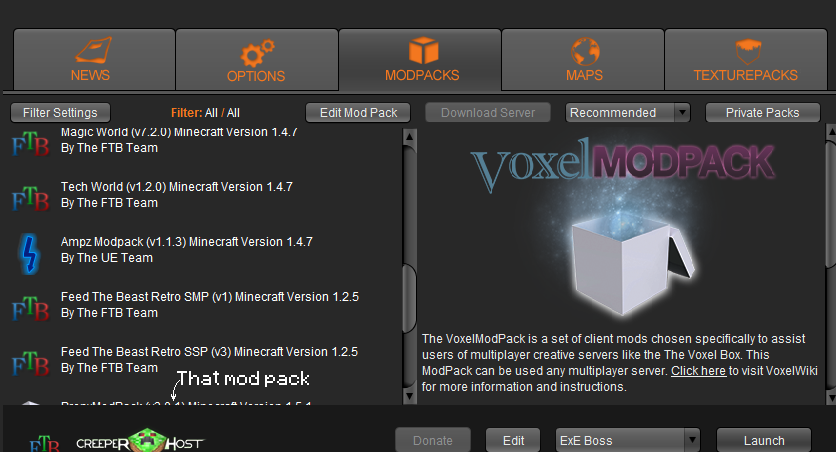The image size is (836, 452).
Task: Click the Edit Mod Pack button
Action: click(x=358, y=112)
